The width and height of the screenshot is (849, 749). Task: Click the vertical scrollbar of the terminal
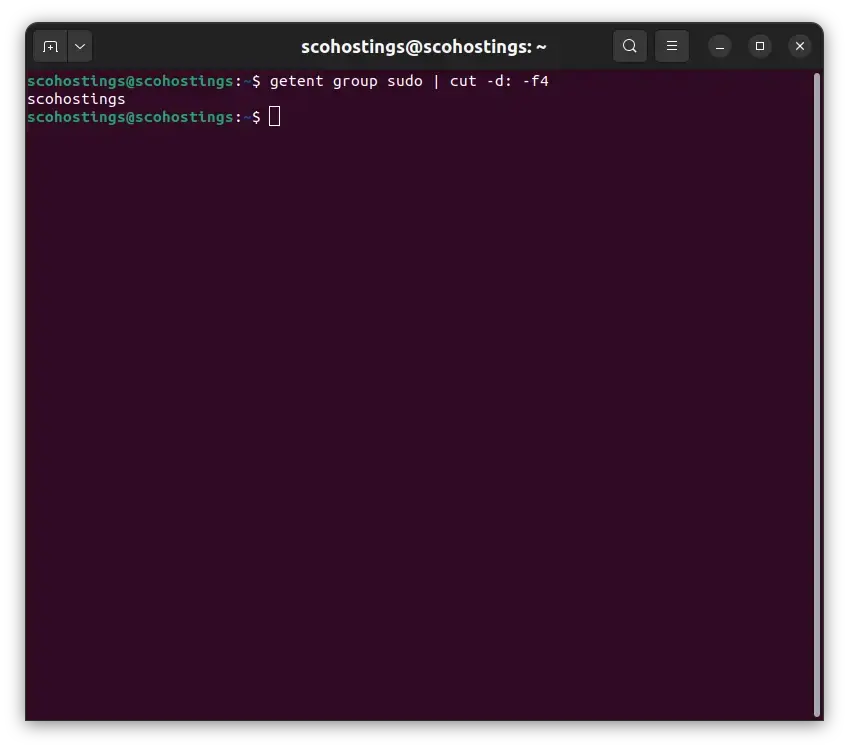click(x=817, y=395)
